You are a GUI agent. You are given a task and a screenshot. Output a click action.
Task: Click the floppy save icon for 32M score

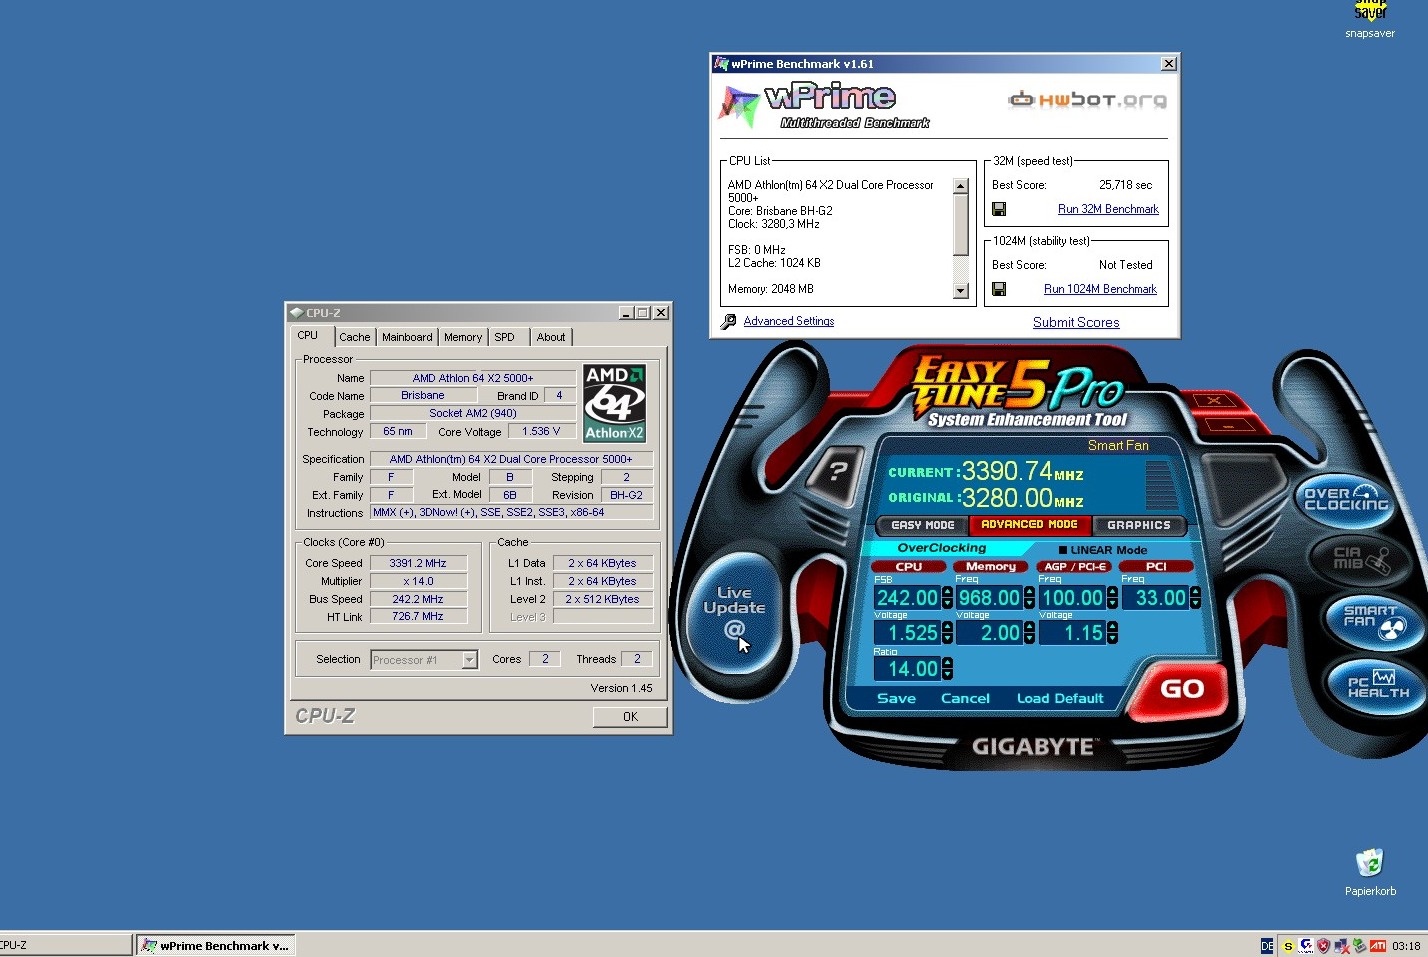coord(998,209)
